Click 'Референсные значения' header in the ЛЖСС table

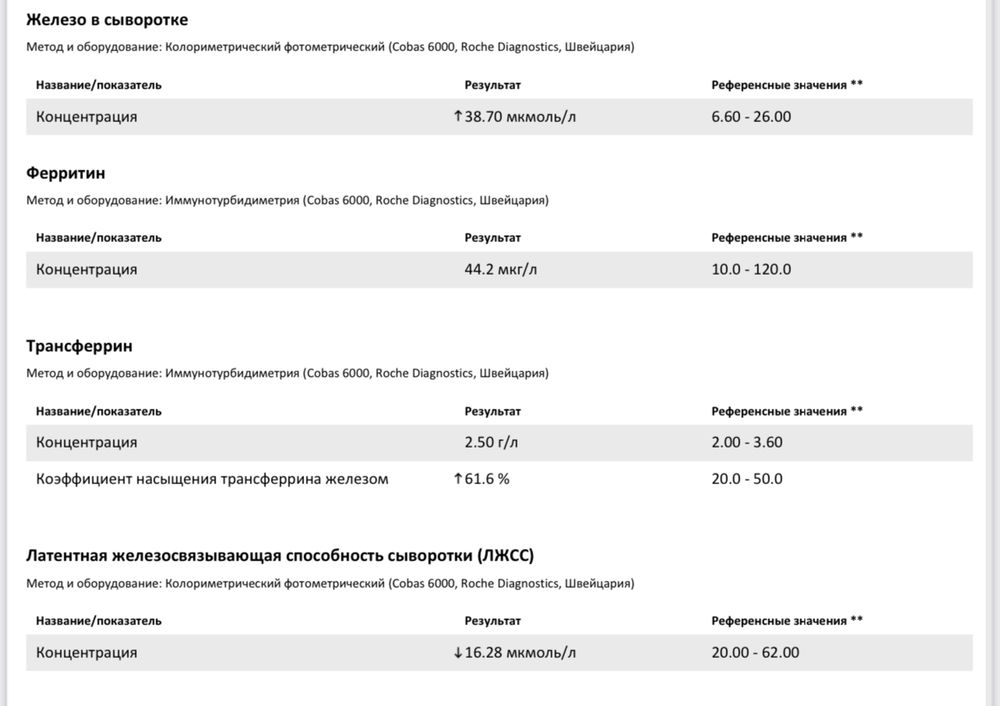[787, 621]
